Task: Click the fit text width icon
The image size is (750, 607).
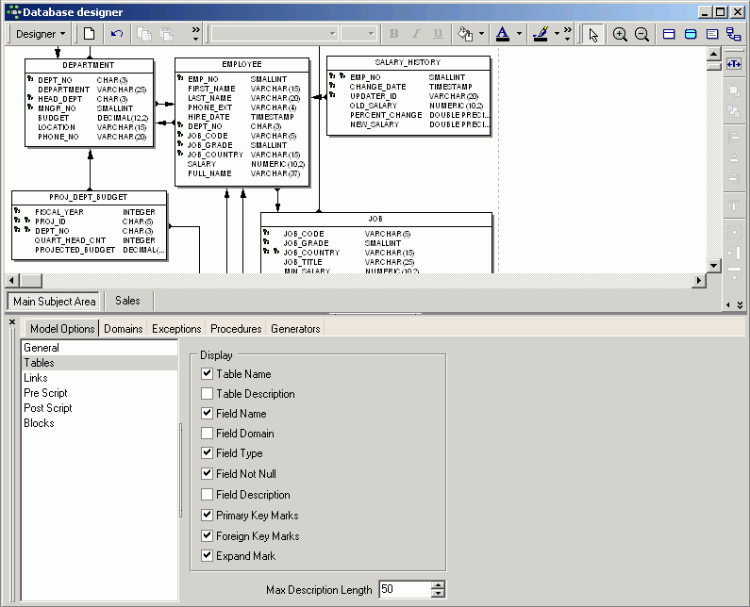Action: tap(733, 64)
